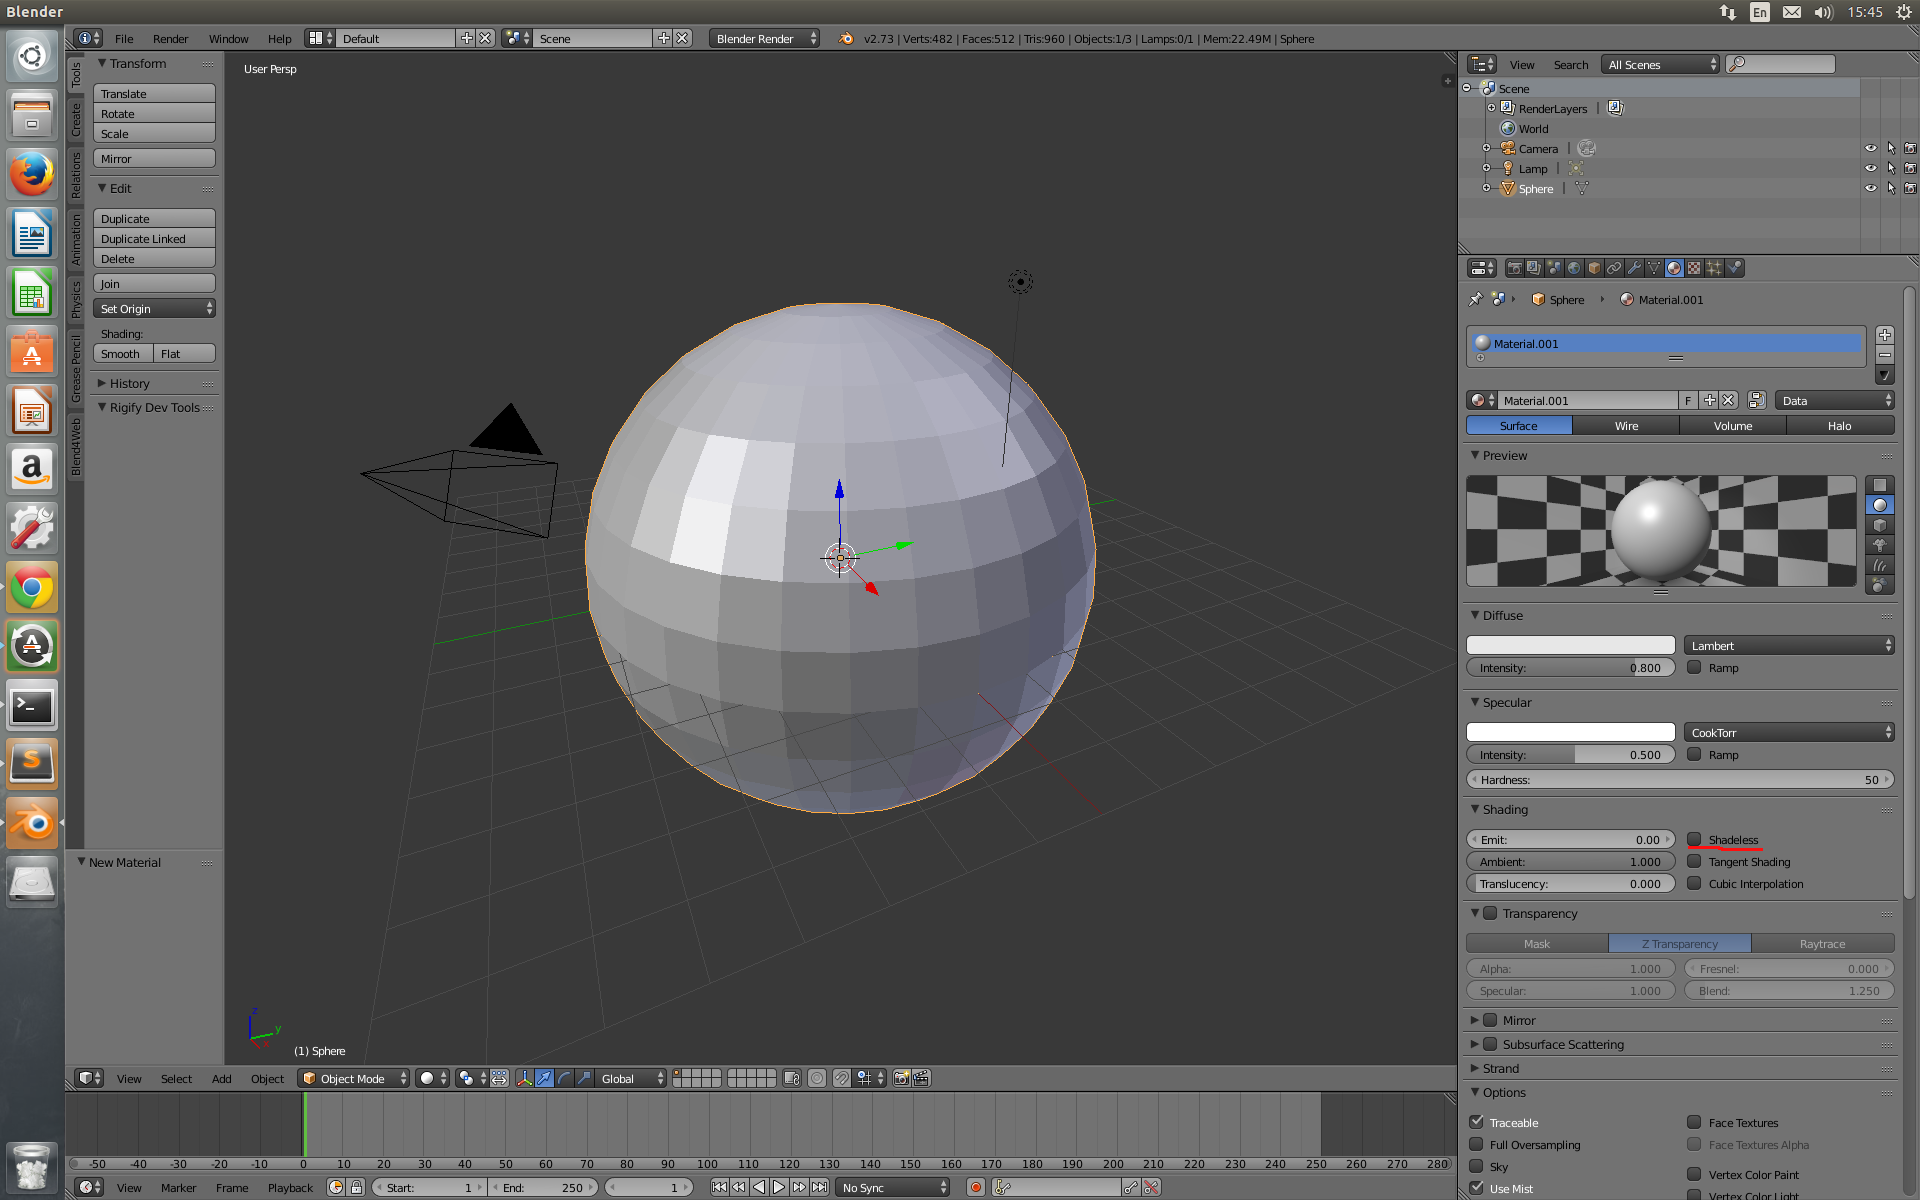Screen dimensions: 1920x1200
Task: Open the Modifiers wrench tab
Action: click(x=1634, y=268)
